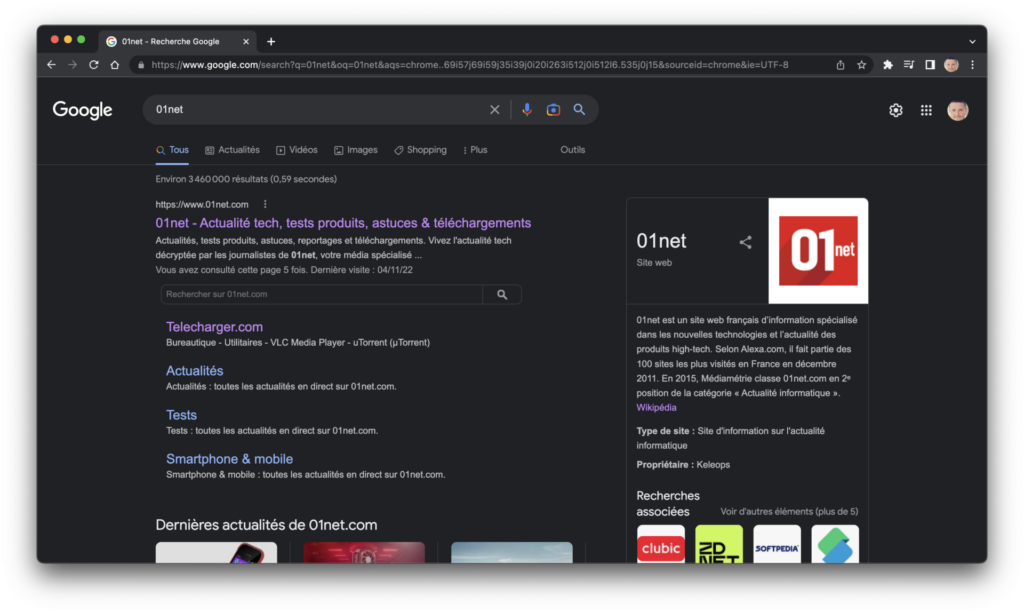This screenshot has height=612, width=1024.
Task: Open the Google account avatar on the page
Action: (x=957, y=110)
